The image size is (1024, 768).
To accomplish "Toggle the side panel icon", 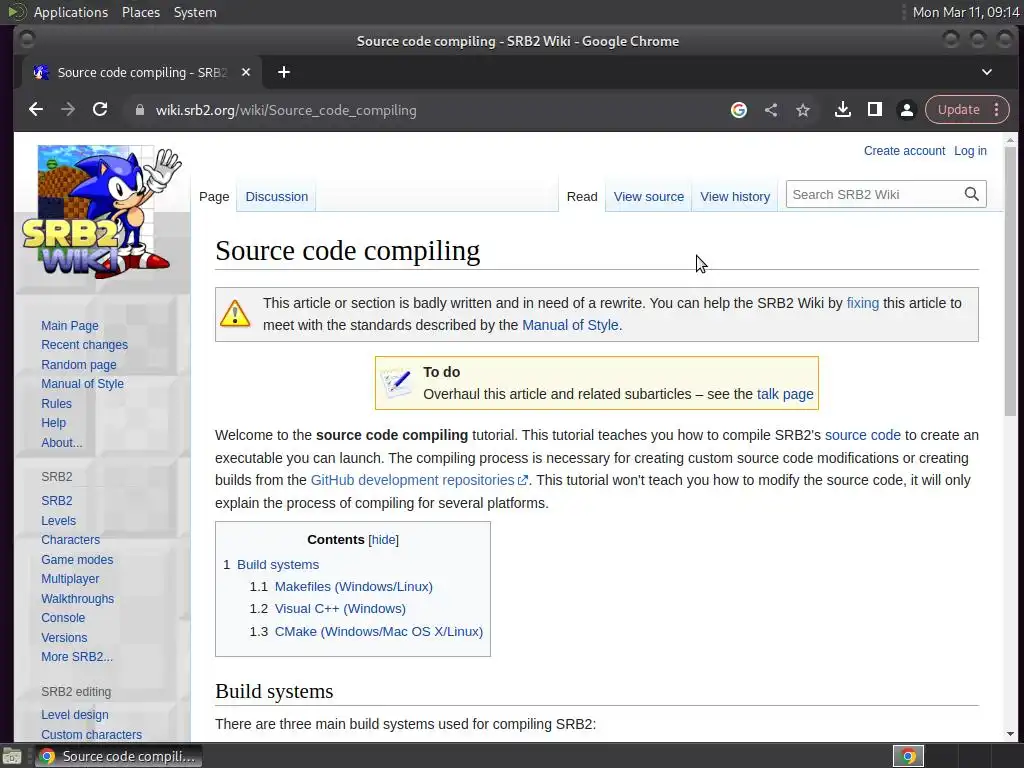I will 874,110.
